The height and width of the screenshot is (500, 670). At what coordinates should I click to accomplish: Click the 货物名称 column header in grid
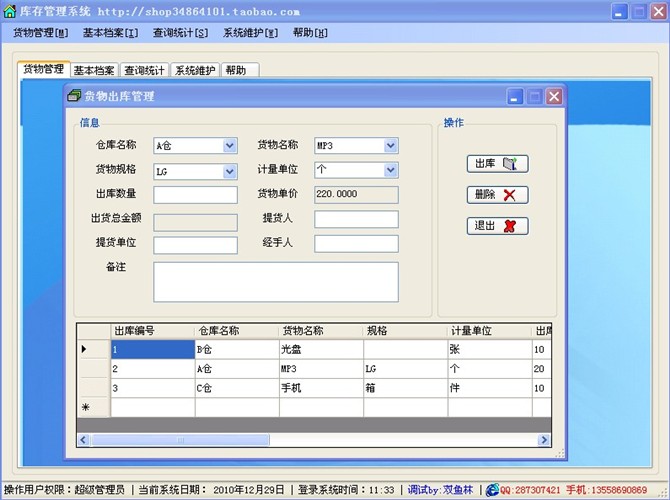pyautogui.click(x=321, y=331)
